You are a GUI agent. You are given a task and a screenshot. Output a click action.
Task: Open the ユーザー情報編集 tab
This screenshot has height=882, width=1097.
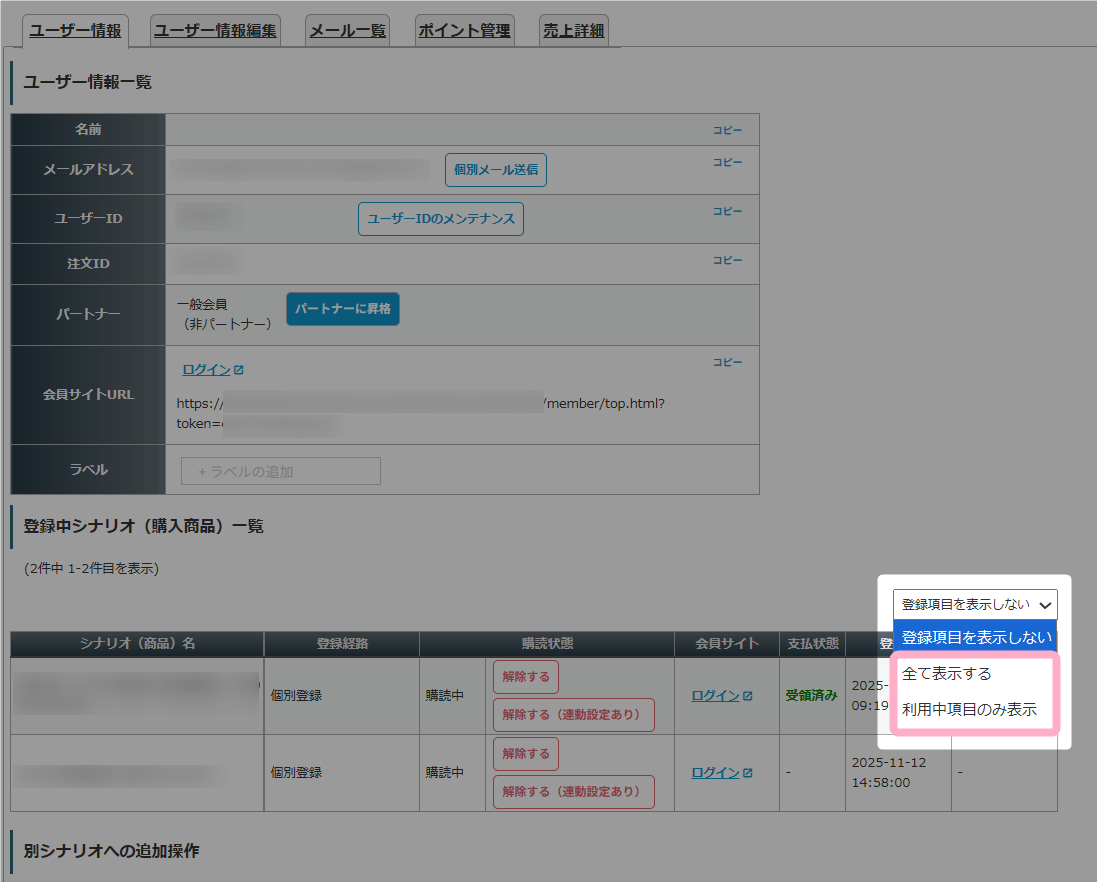tap(215, 31)
